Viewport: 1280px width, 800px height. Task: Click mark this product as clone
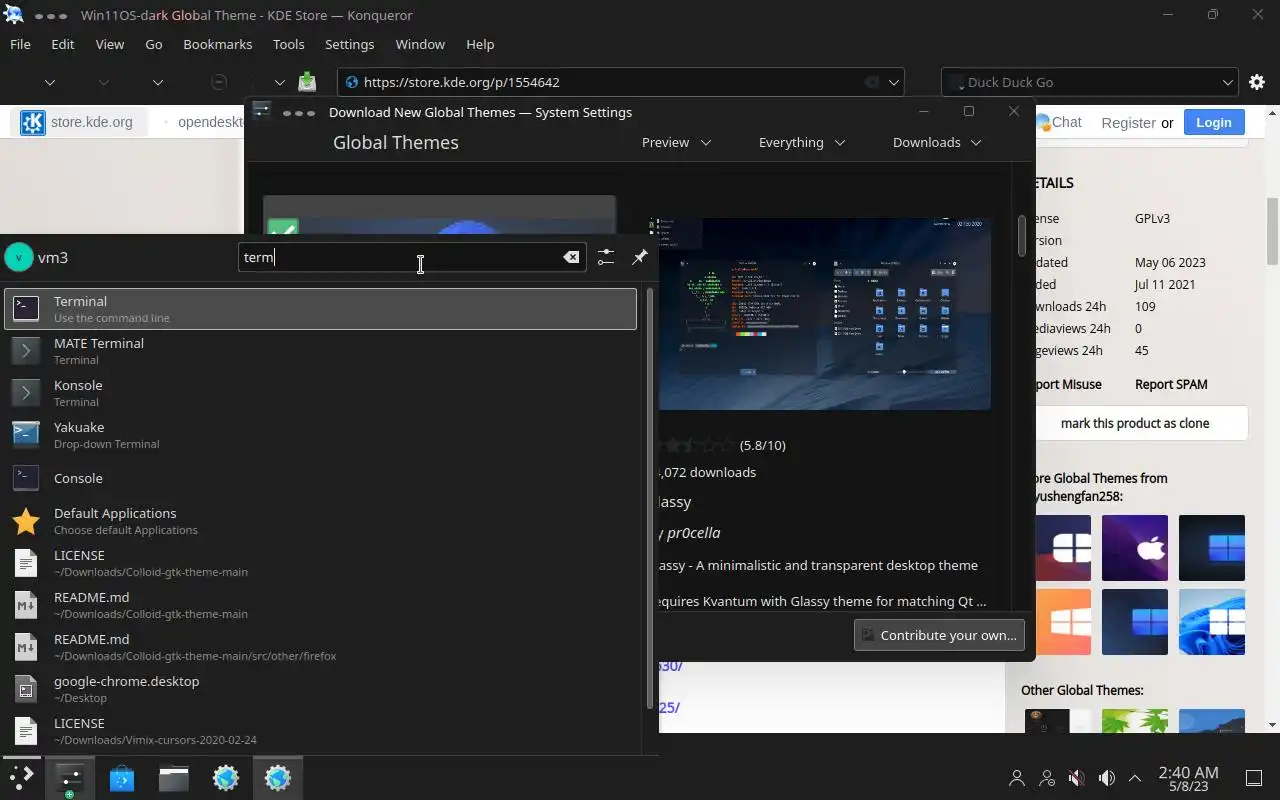click(x=1135, y=423)
